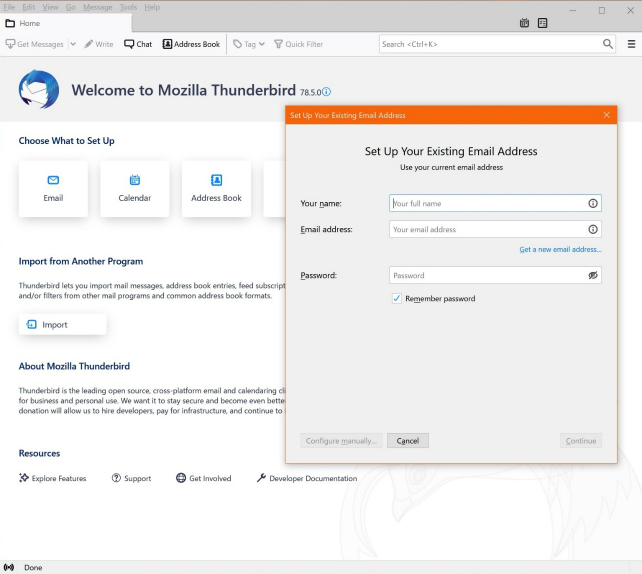Click the Write toolbar button
Image resolution: width=642 pixels, height=574 pixels.
click(x=99, y=44)
